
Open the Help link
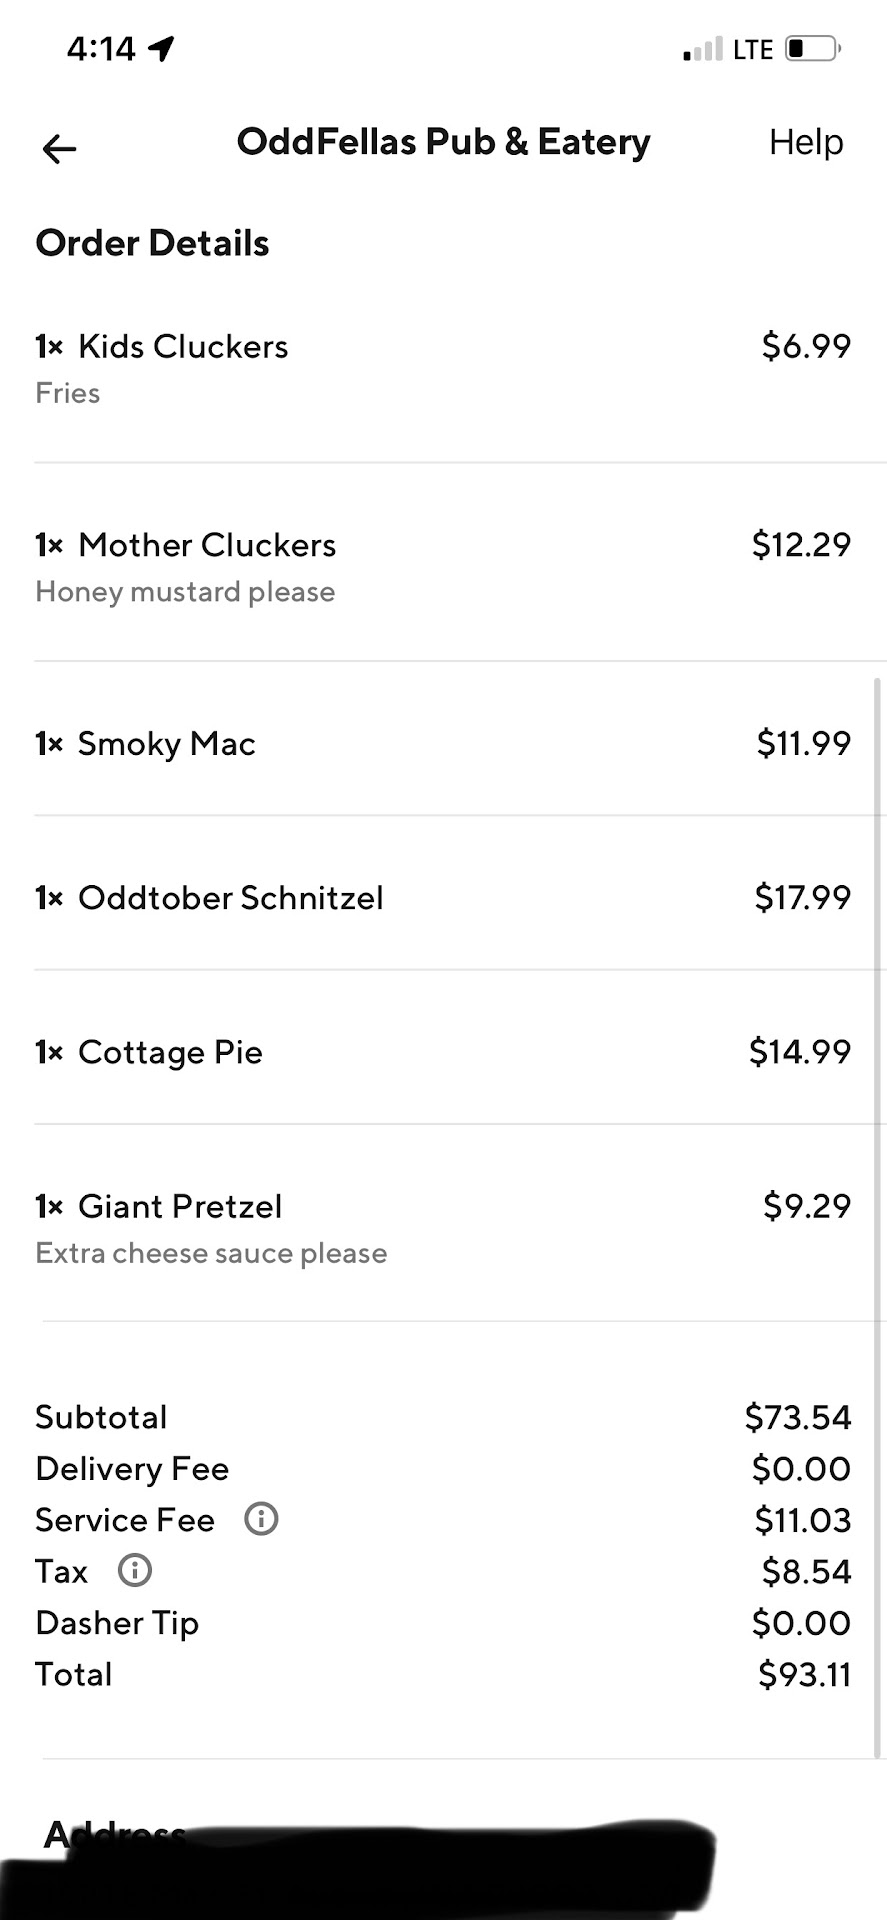coord(805,142)
